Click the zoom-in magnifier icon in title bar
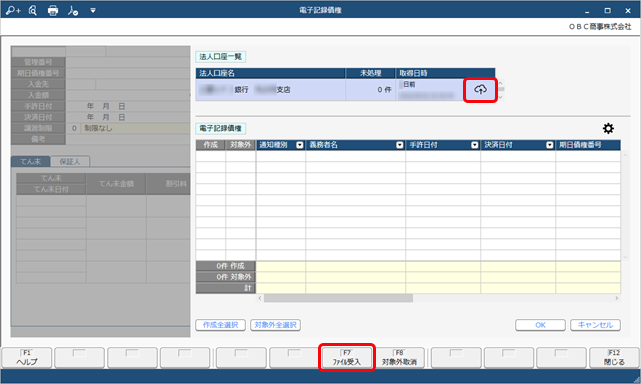The height and width of the screenshot is (384, 641). click(x=13, y=10)
